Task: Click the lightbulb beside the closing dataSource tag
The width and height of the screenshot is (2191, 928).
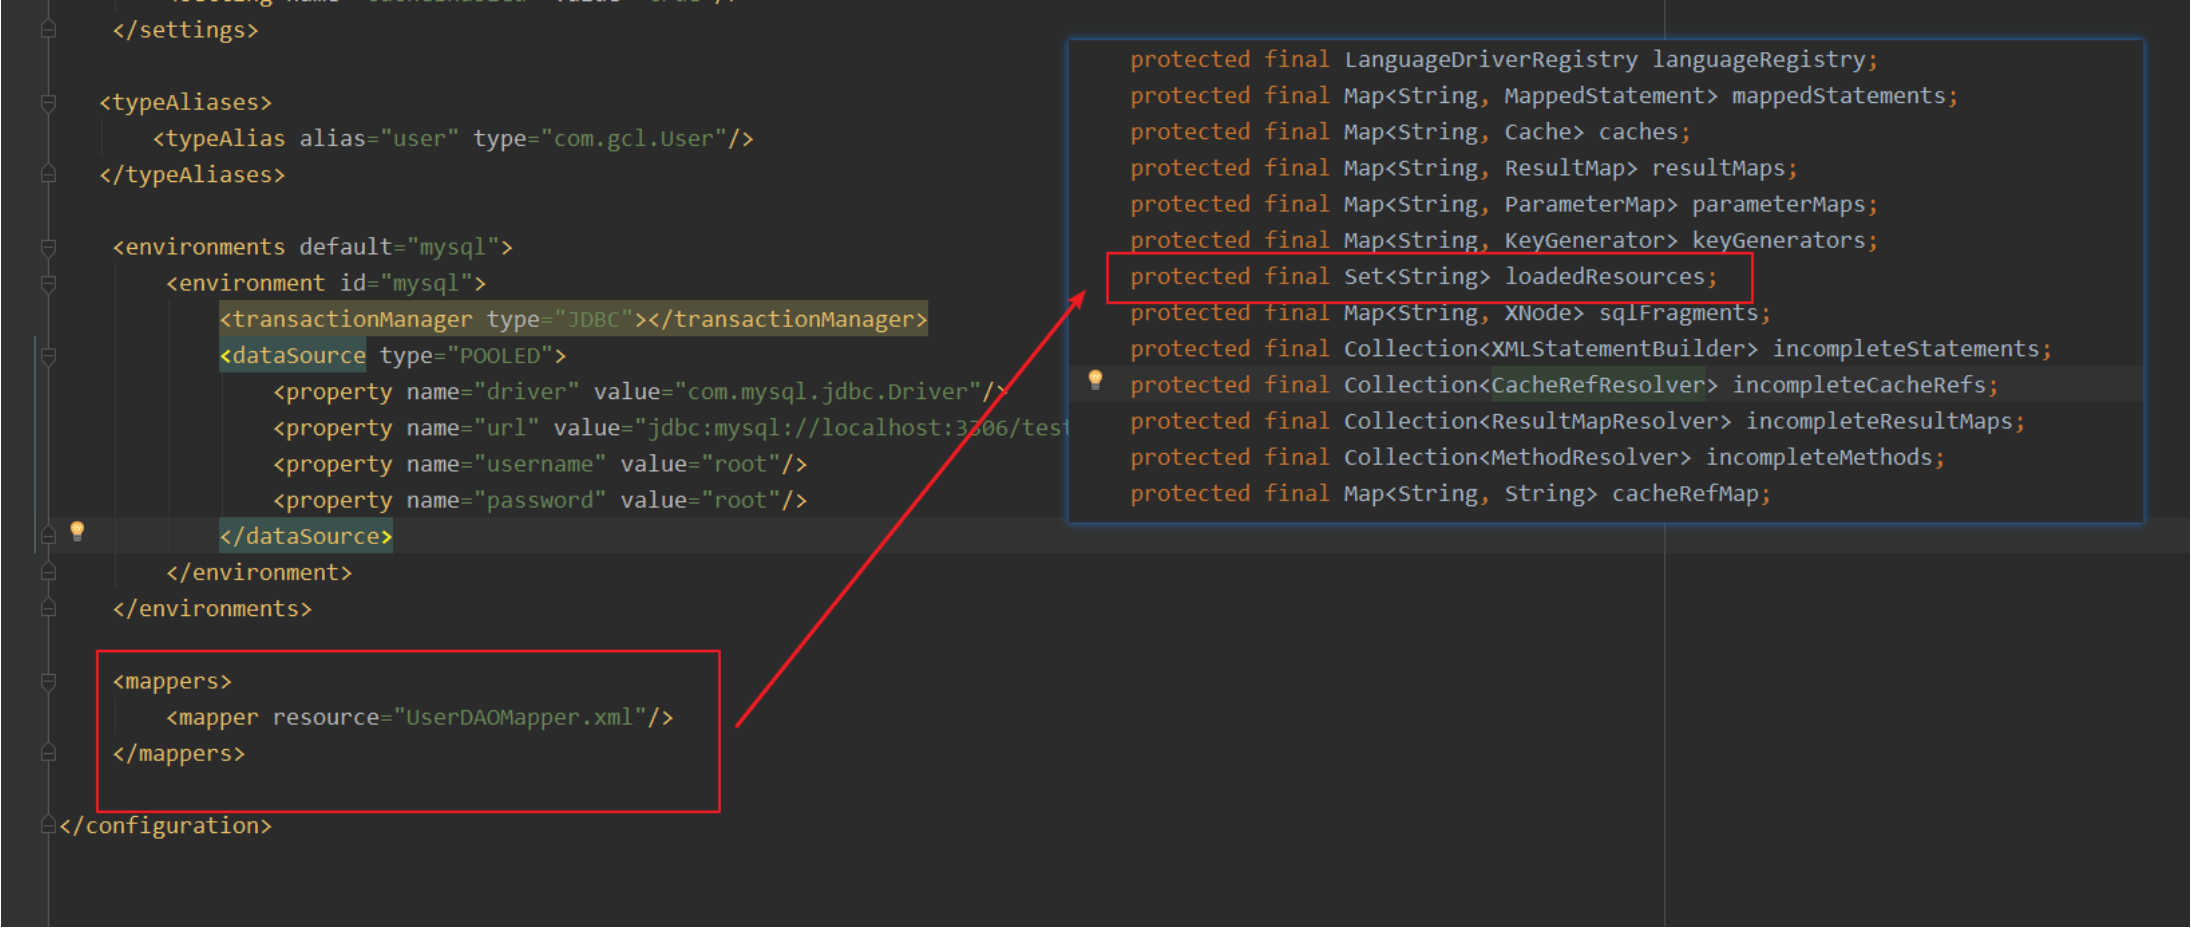Action: (x=77, y=531)
